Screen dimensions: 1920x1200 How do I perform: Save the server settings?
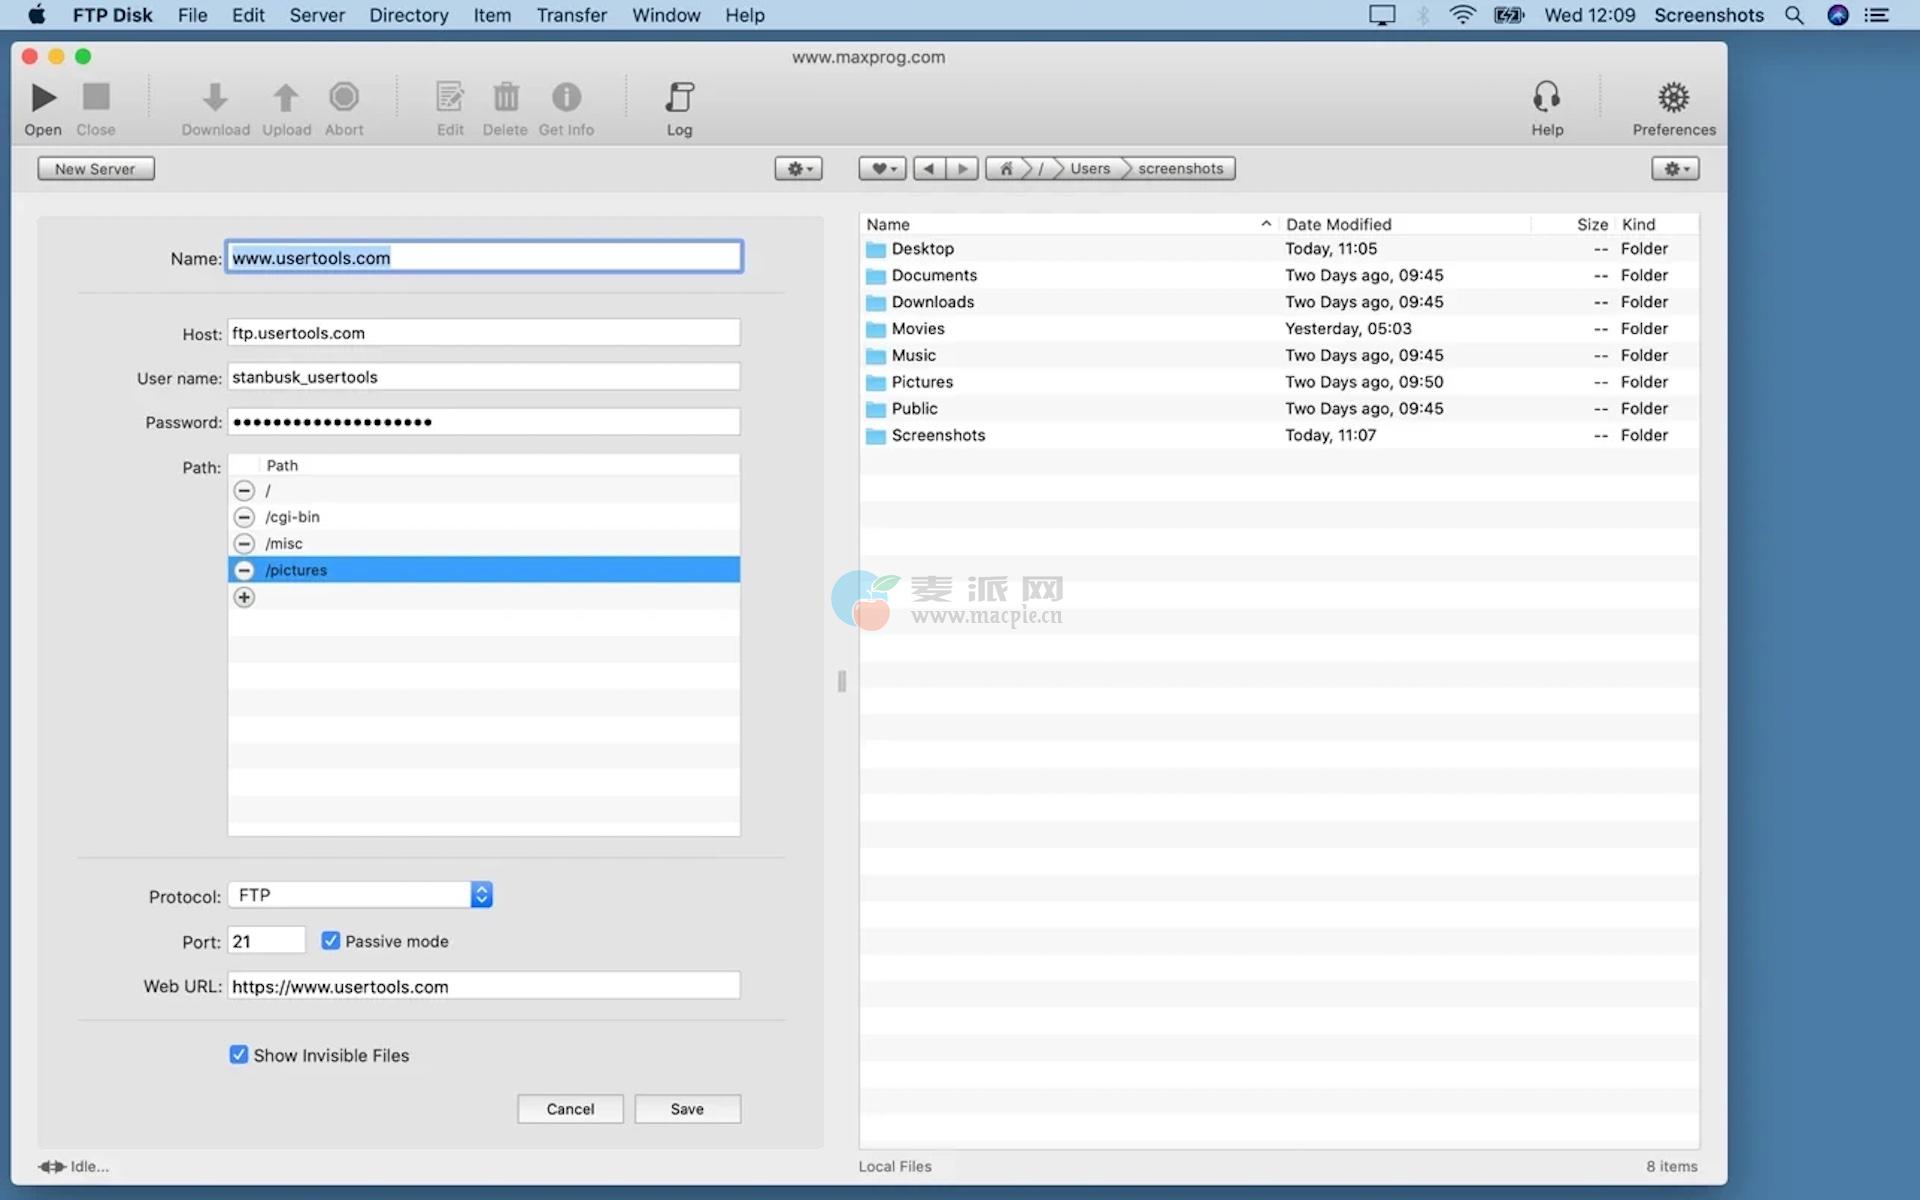tap(687, 1109)
